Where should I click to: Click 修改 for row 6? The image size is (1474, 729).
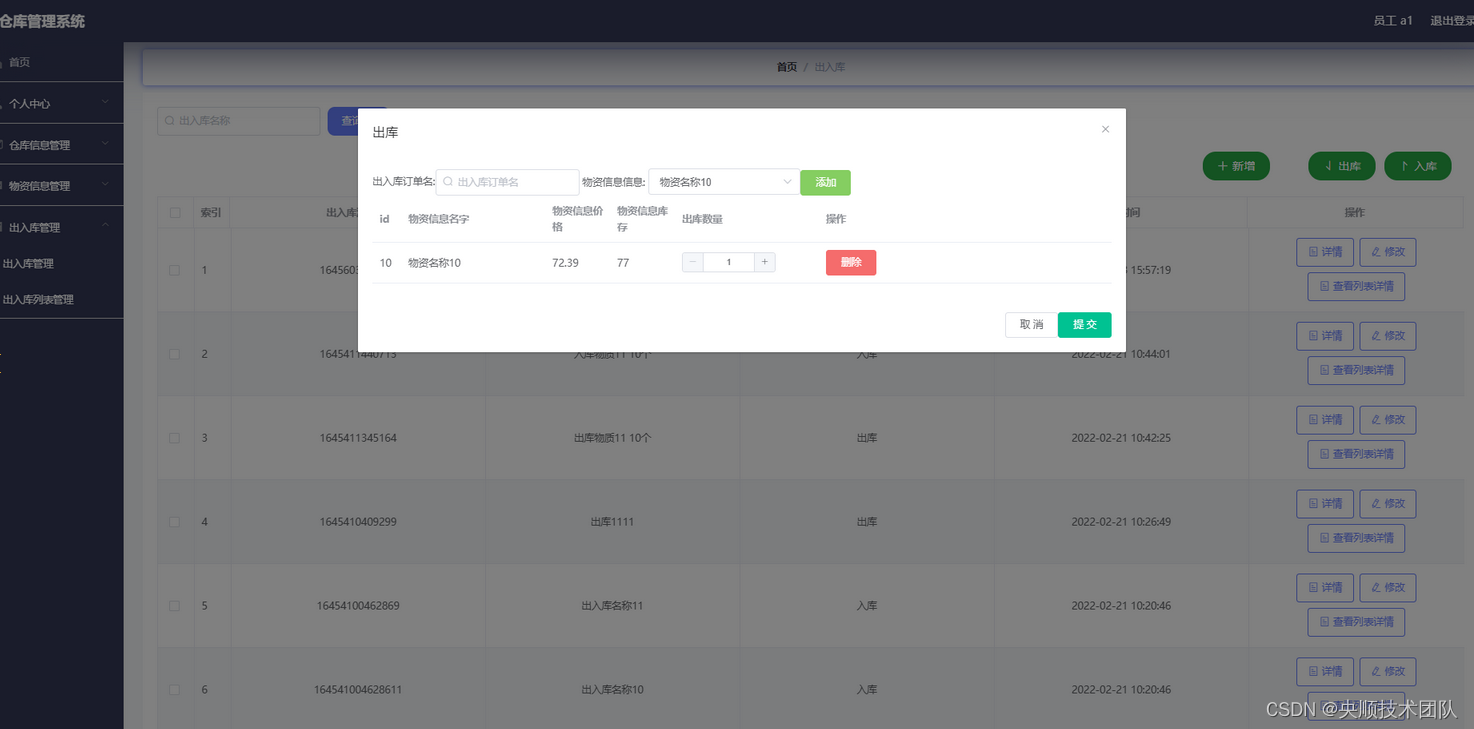point(1388,672)
